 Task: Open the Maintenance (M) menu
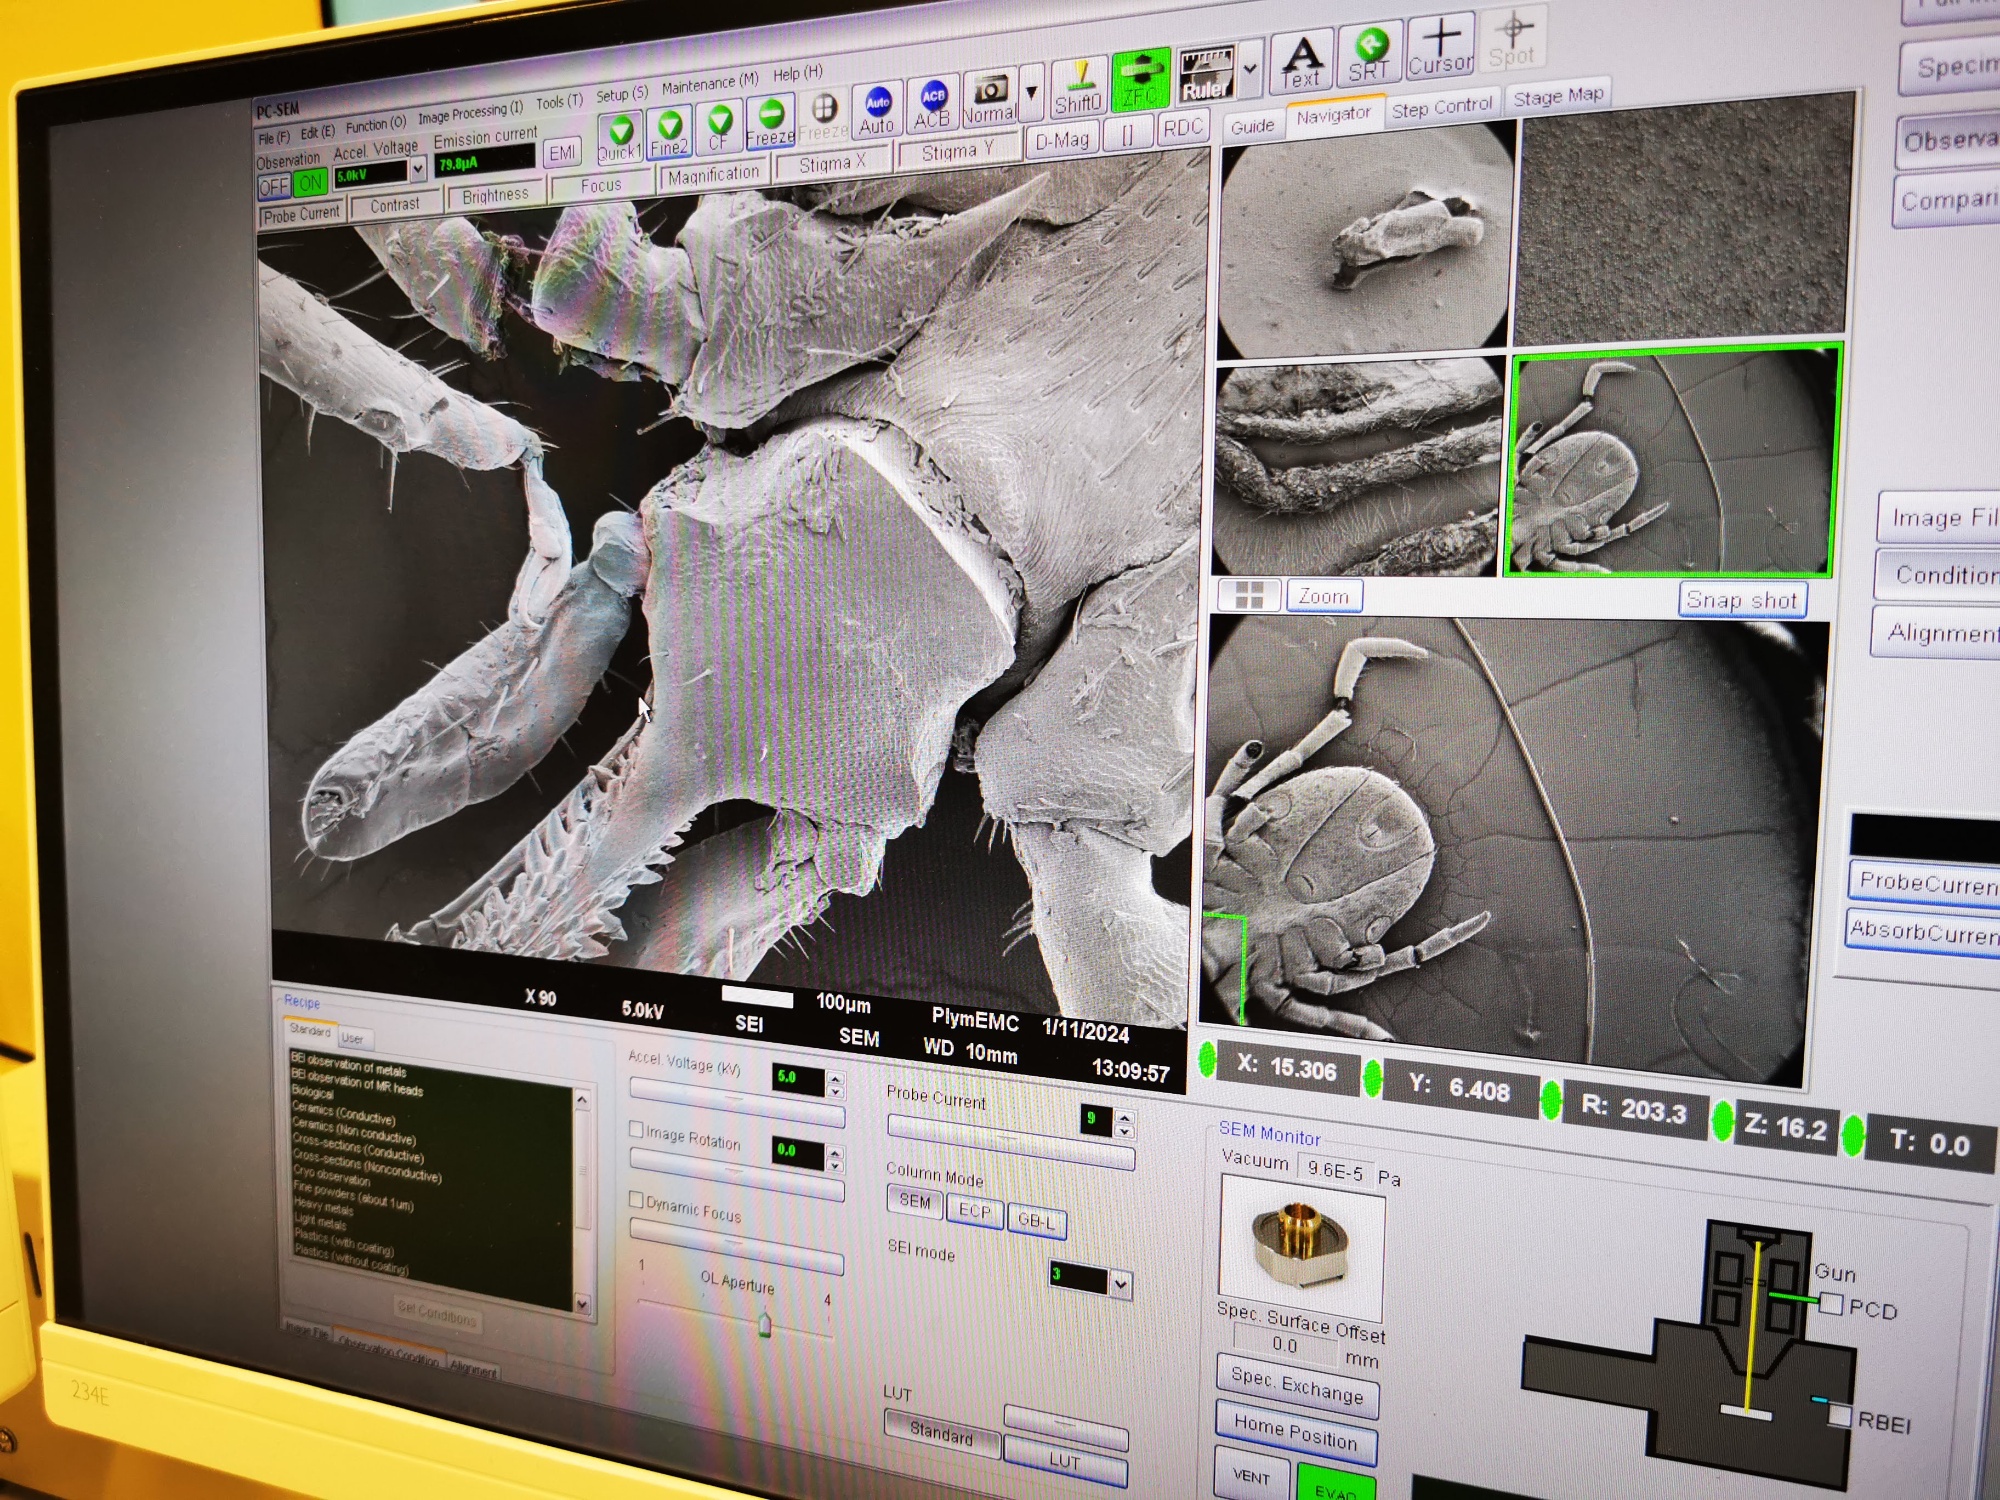pyautogui.click(x=710, y=84)
